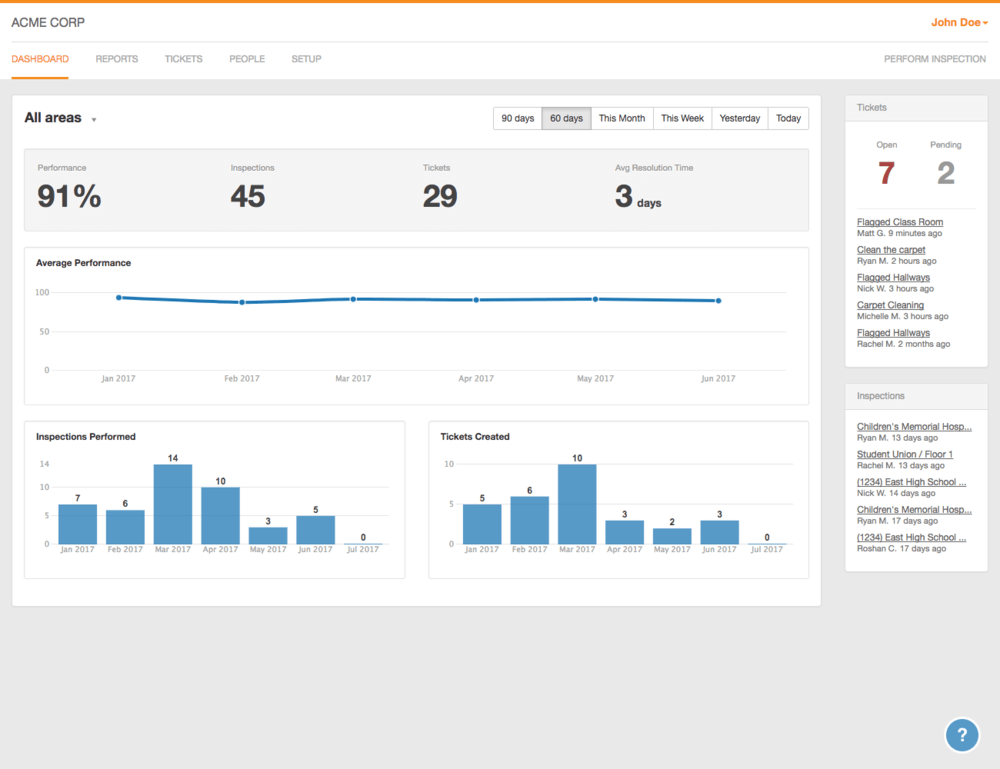Go to the Reports tab

point(117,59)
